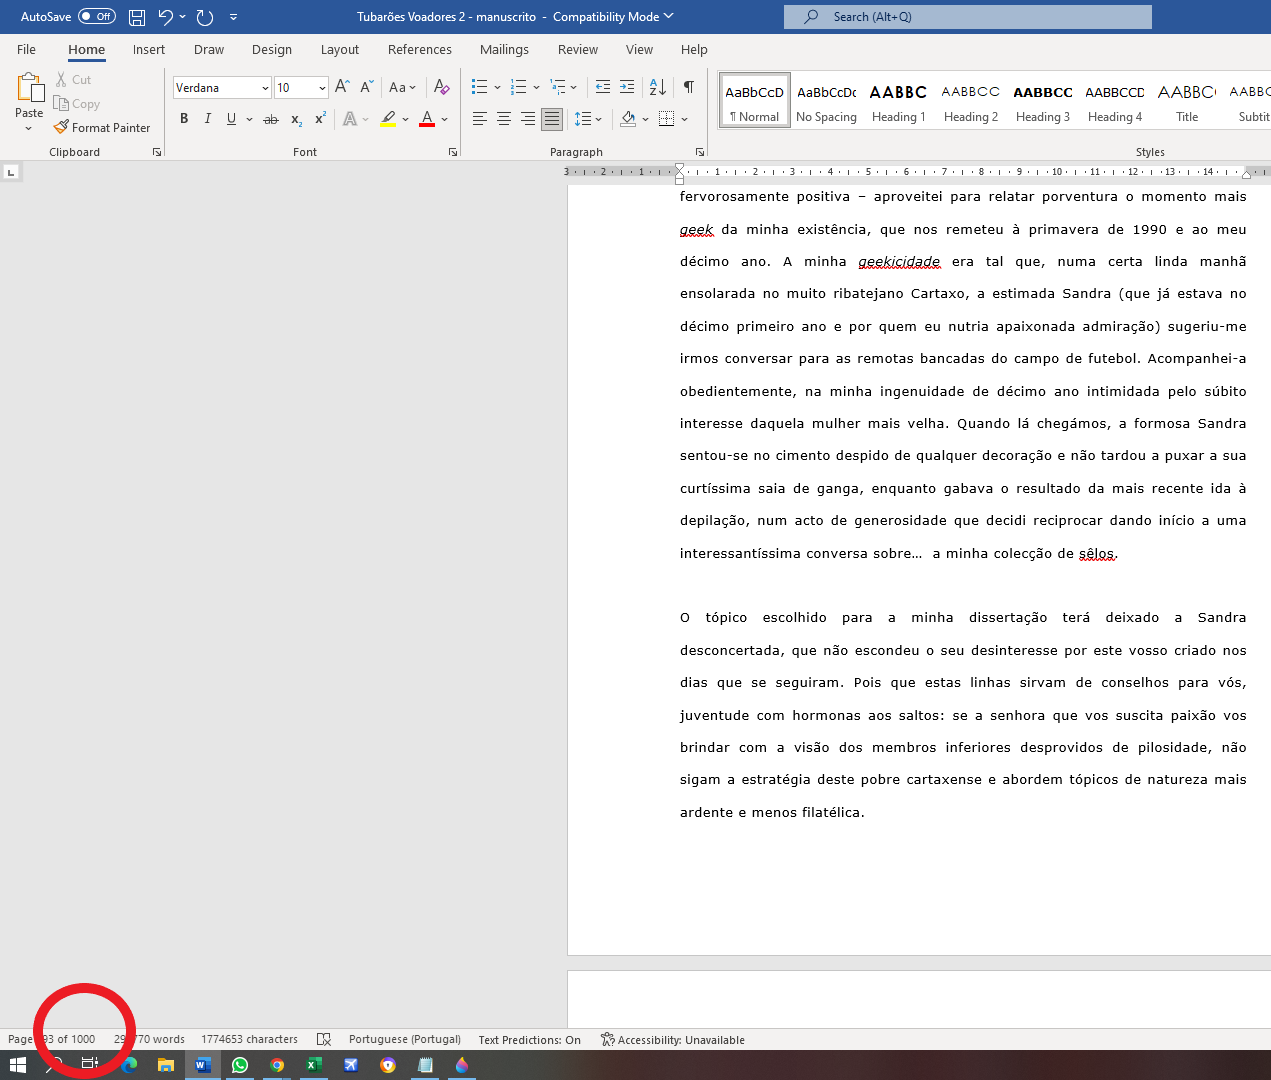The width and height of the screenshot is (1271, 1080).
Task: Click the Sort A-Z icon
Action: pos(657,87)
